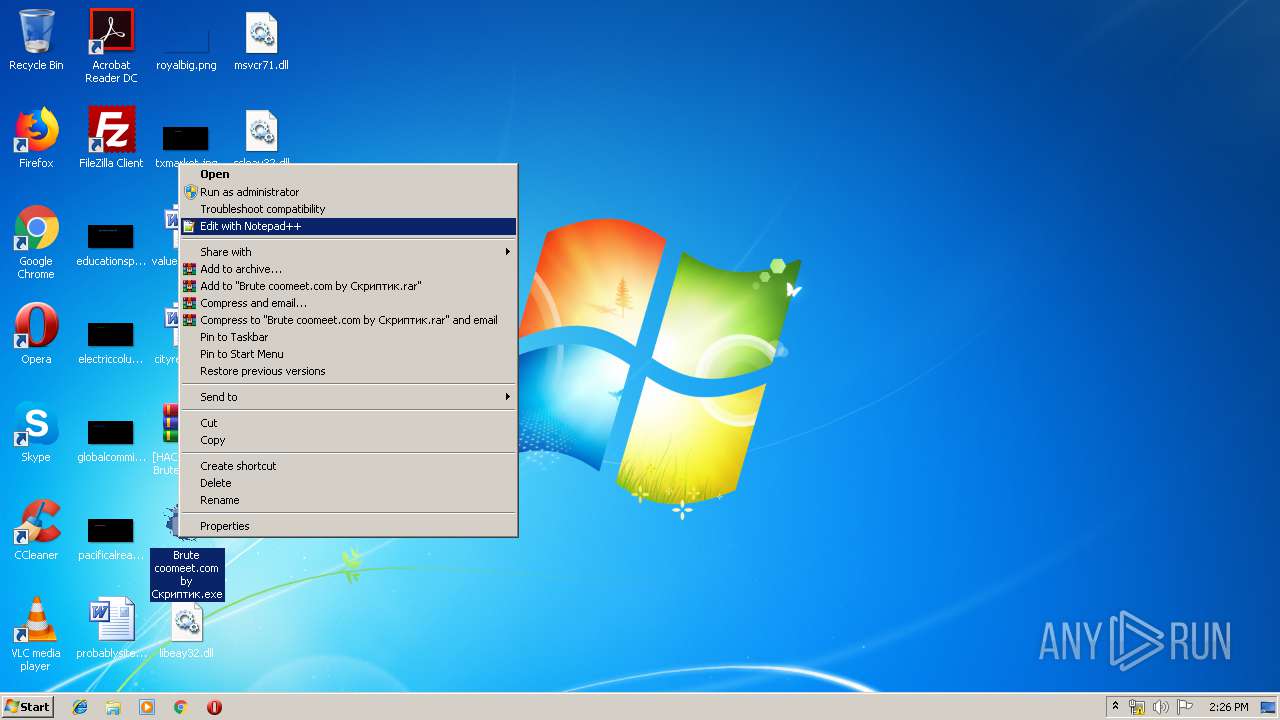Image resolution: width=1280 pixels, height=720 pixels.
Task: Select msvcr71.dll file icon
Action: (261, 41)
